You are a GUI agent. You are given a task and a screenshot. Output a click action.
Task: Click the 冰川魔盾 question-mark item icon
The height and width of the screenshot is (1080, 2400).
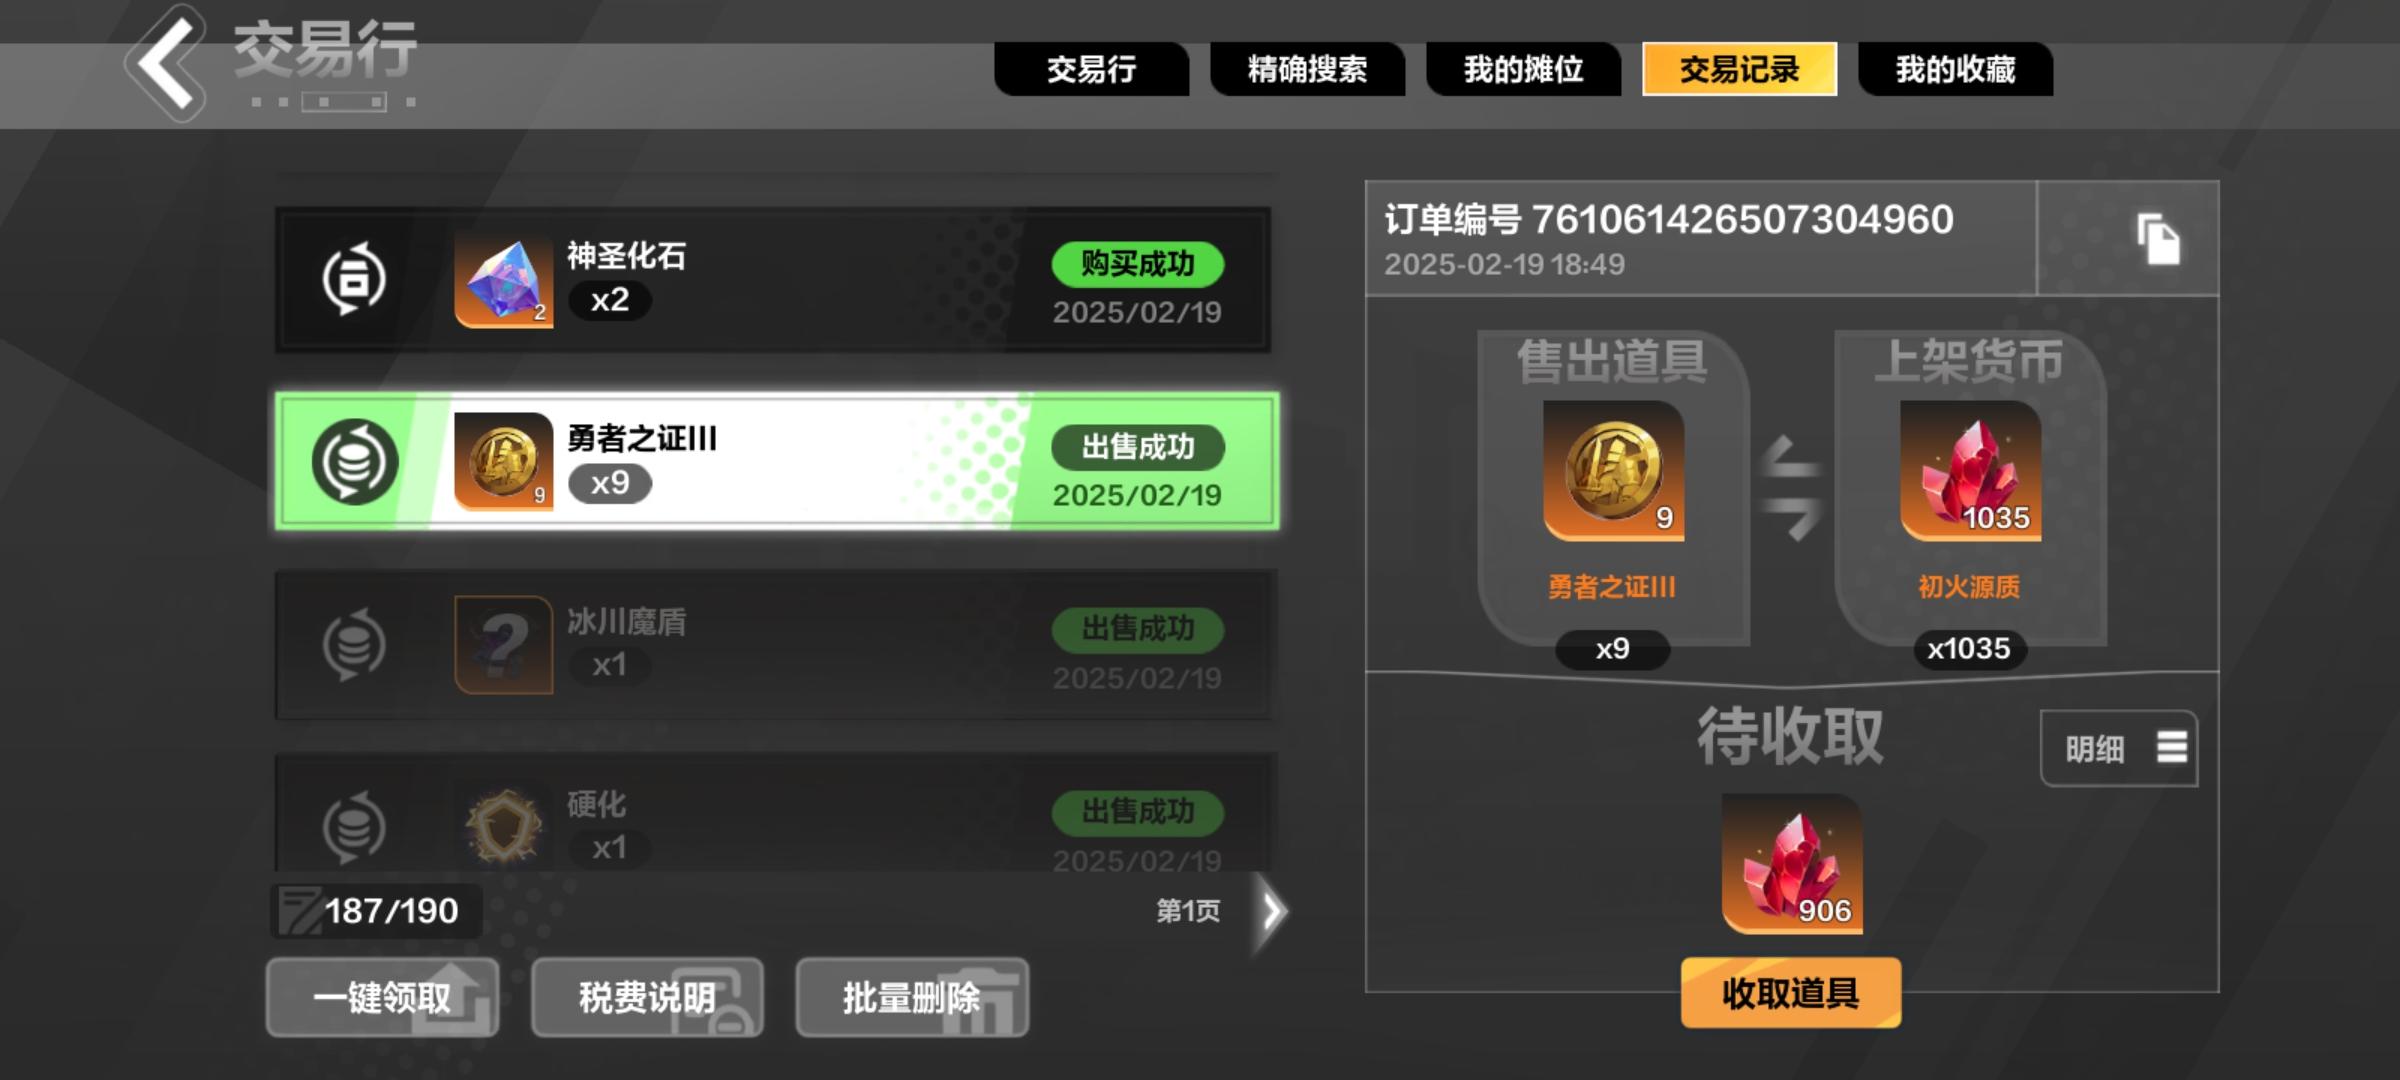point(503,645)
